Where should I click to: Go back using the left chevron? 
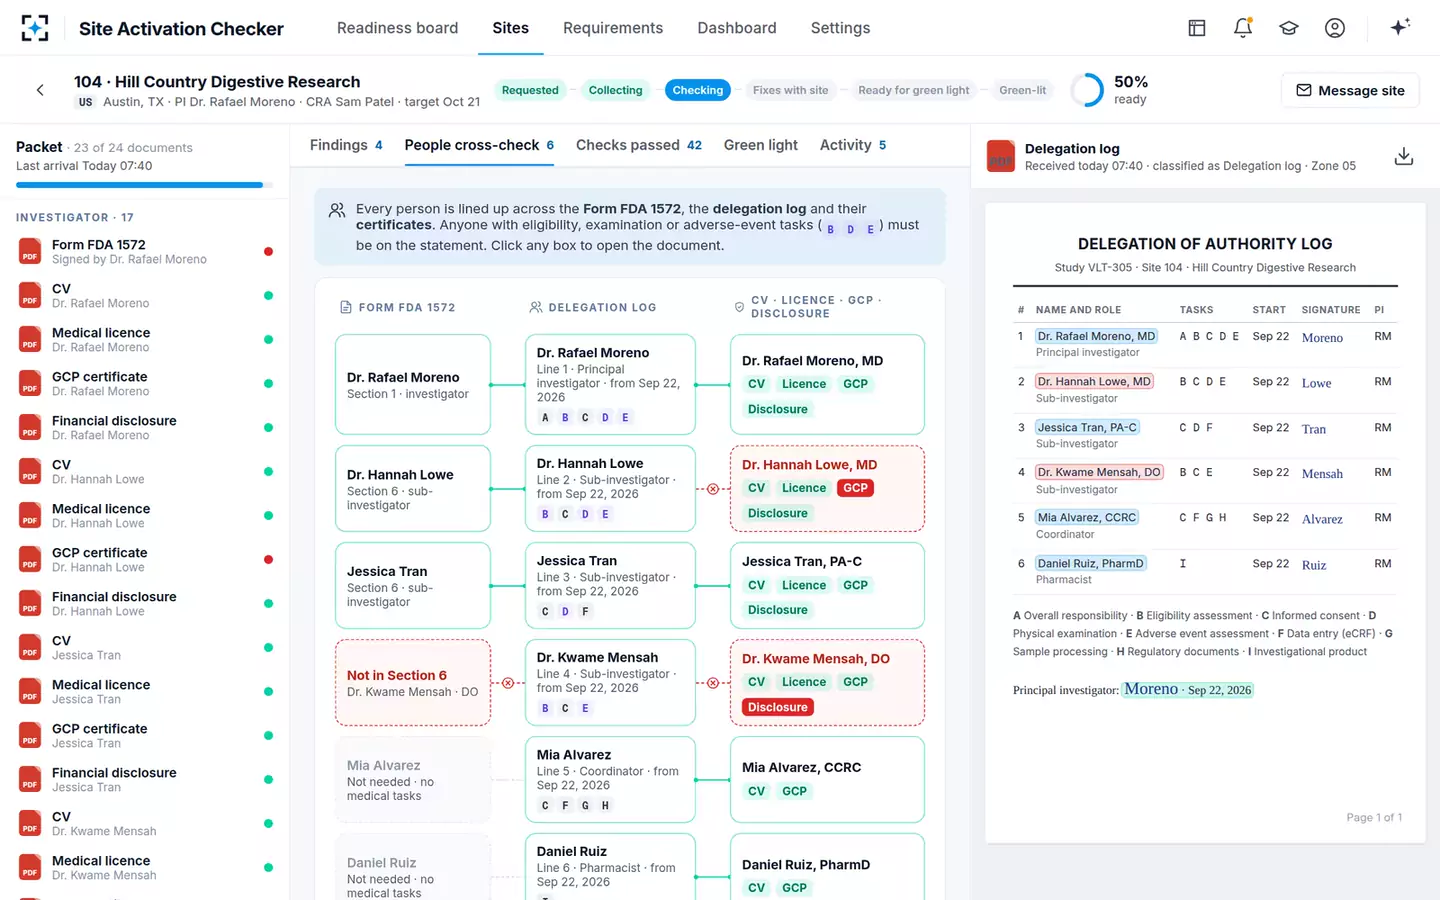click(40, 90)
